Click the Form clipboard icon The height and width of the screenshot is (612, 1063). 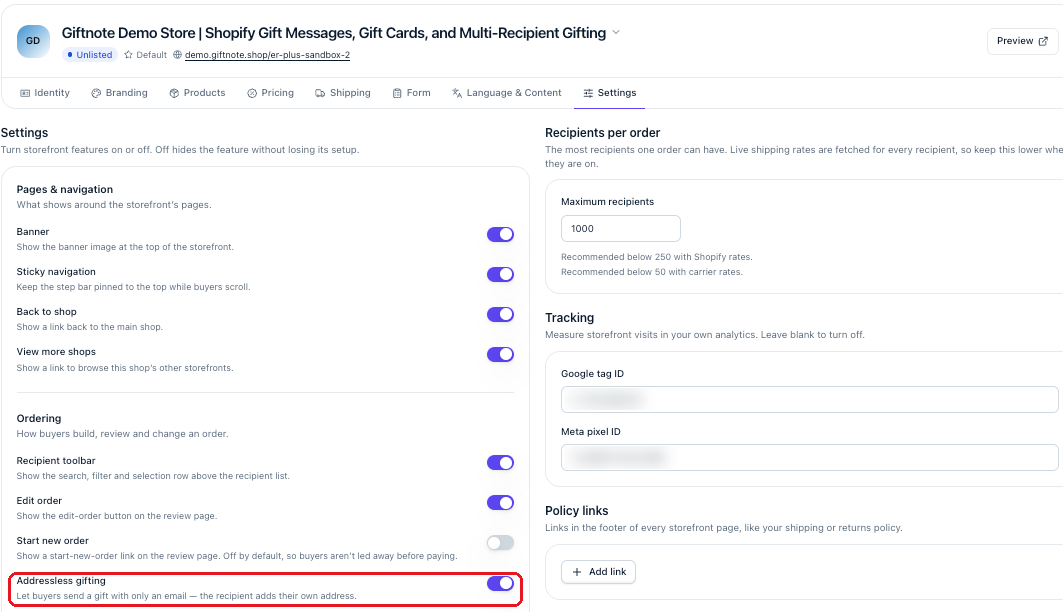pyautogui.click(x=397, y=94)
